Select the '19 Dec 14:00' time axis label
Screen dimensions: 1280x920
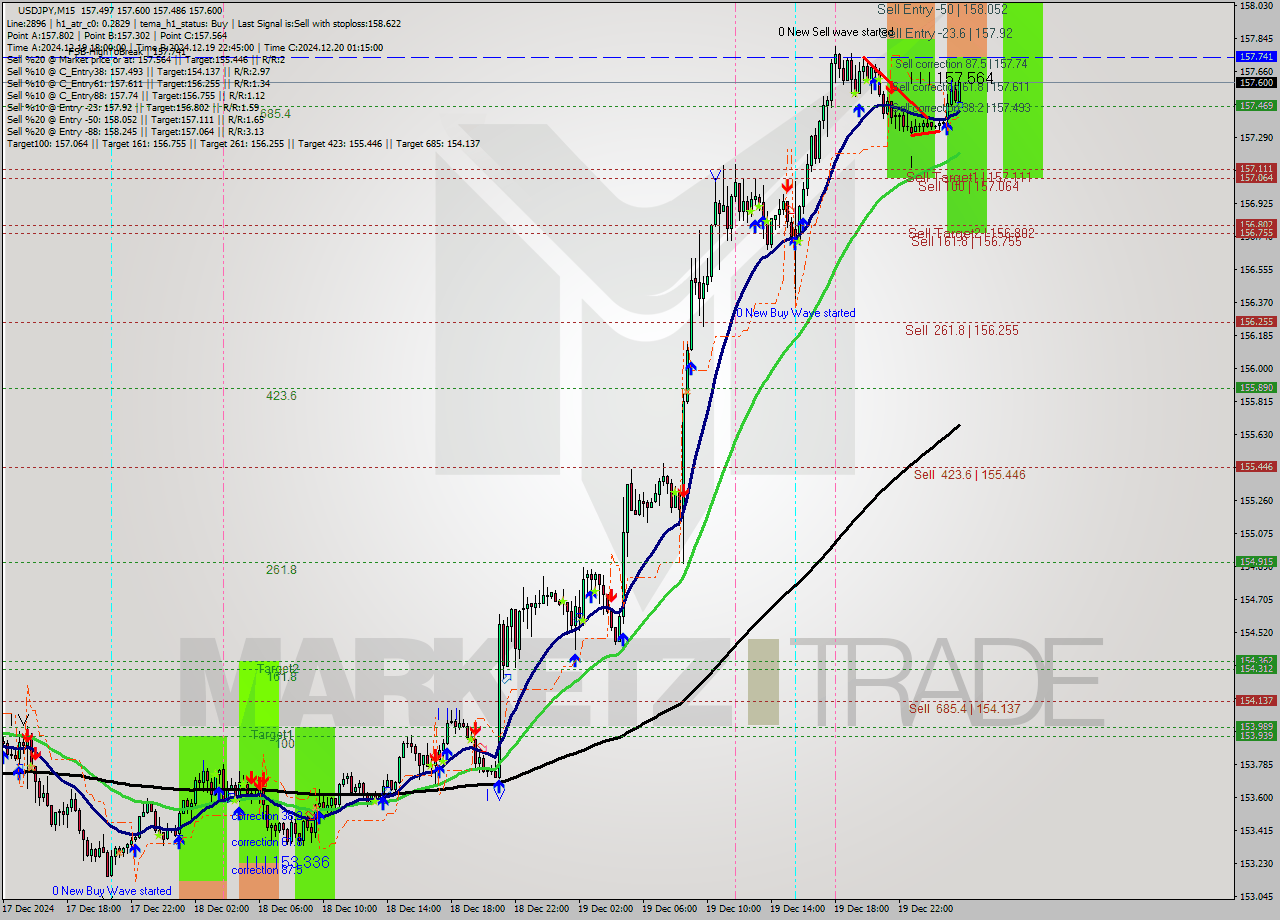point(797,909)
